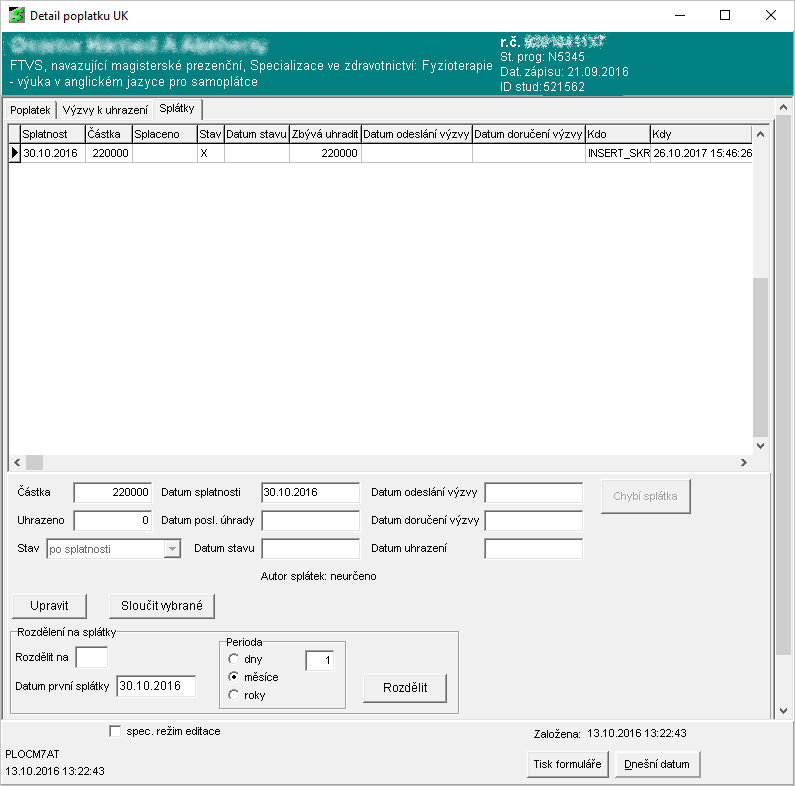Open the Výzvy k uhrazení tab
Viewport: 795px width, 786px height.
105,110
